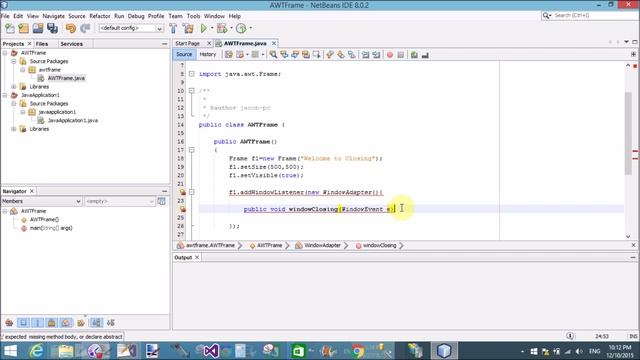Click the editor vertical scrollbar thumb

pos(628,133)
